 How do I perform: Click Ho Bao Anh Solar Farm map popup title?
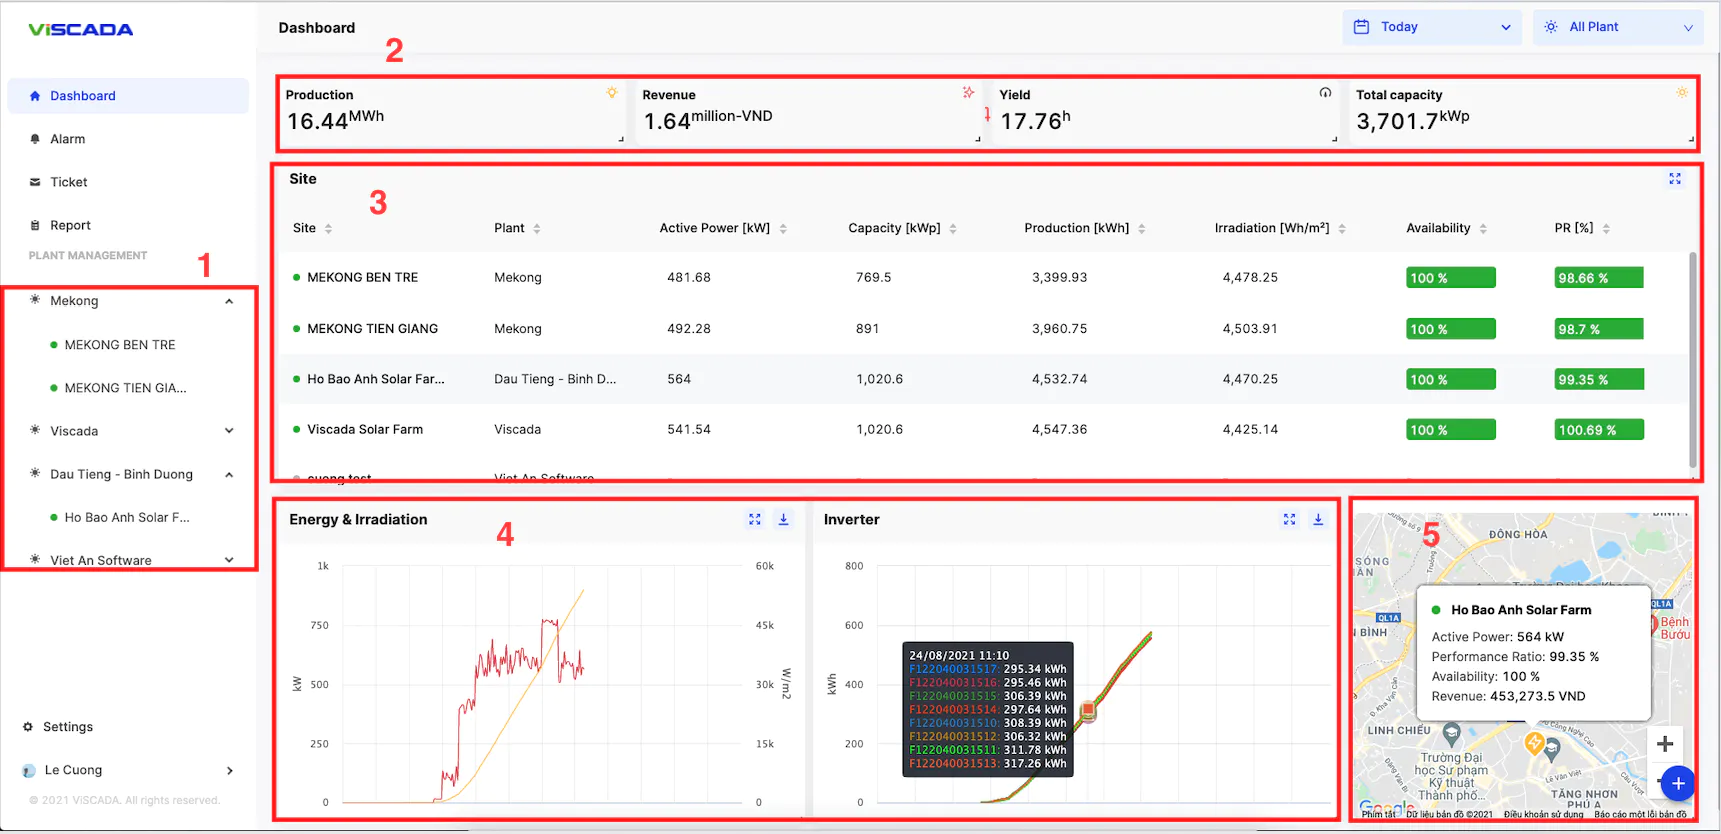pyautogui.click(x=1521, y=610)
